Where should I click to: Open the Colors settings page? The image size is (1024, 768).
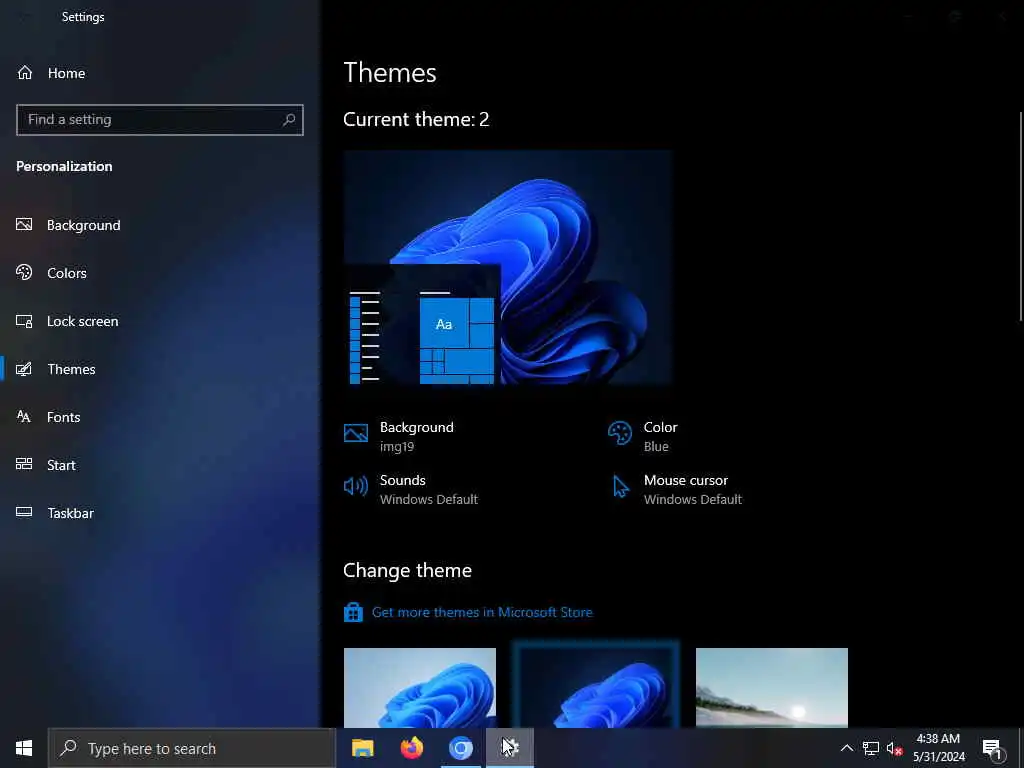160,273
